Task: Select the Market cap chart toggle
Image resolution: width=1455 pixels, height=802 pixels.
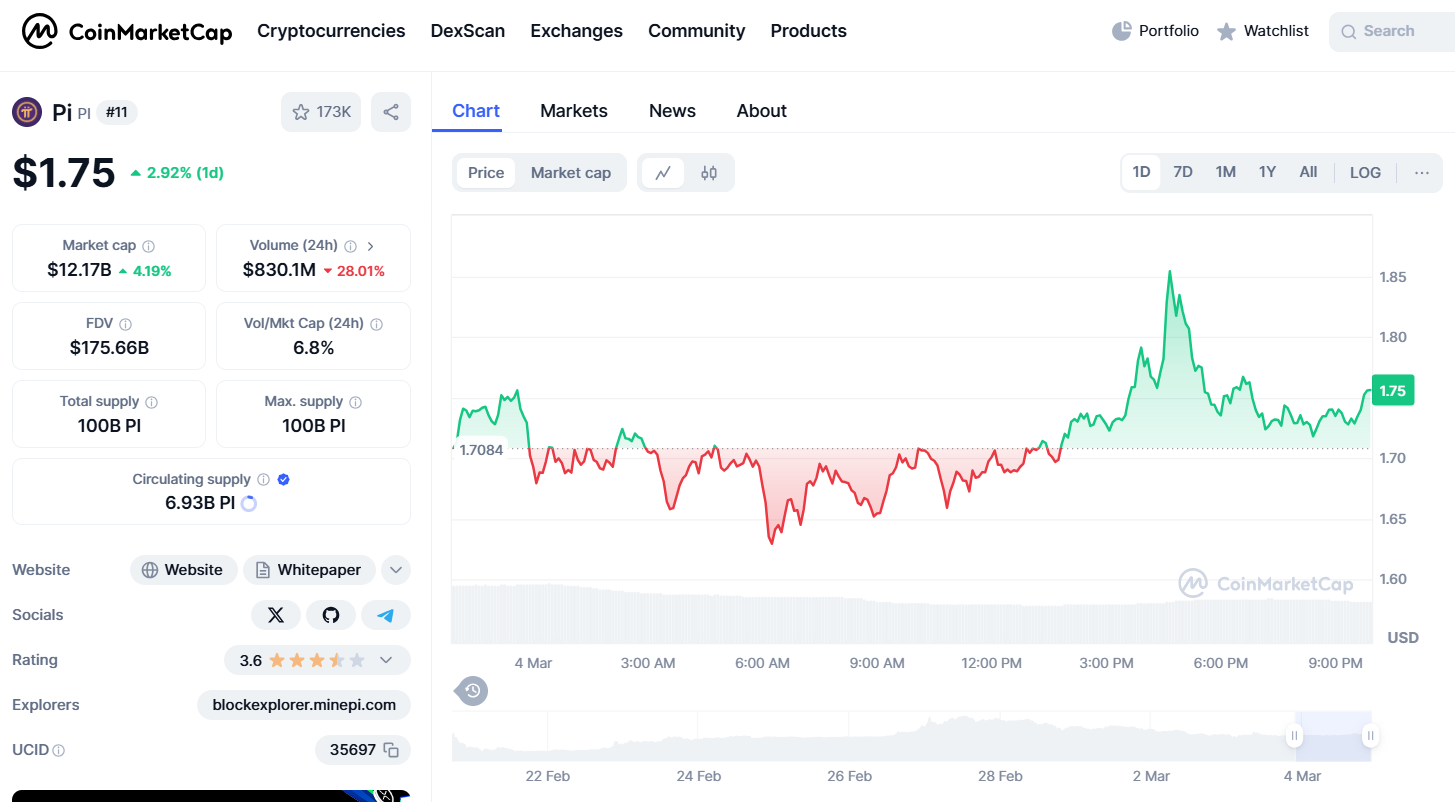Action: tap(571, 173)
